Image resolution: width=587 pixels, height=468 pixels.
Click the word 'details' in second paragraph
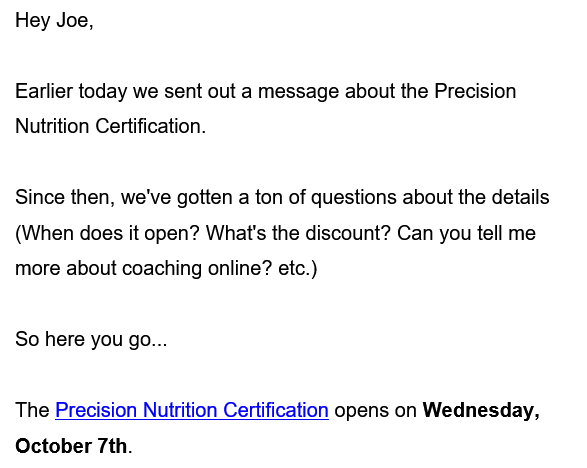pos(520,197)
